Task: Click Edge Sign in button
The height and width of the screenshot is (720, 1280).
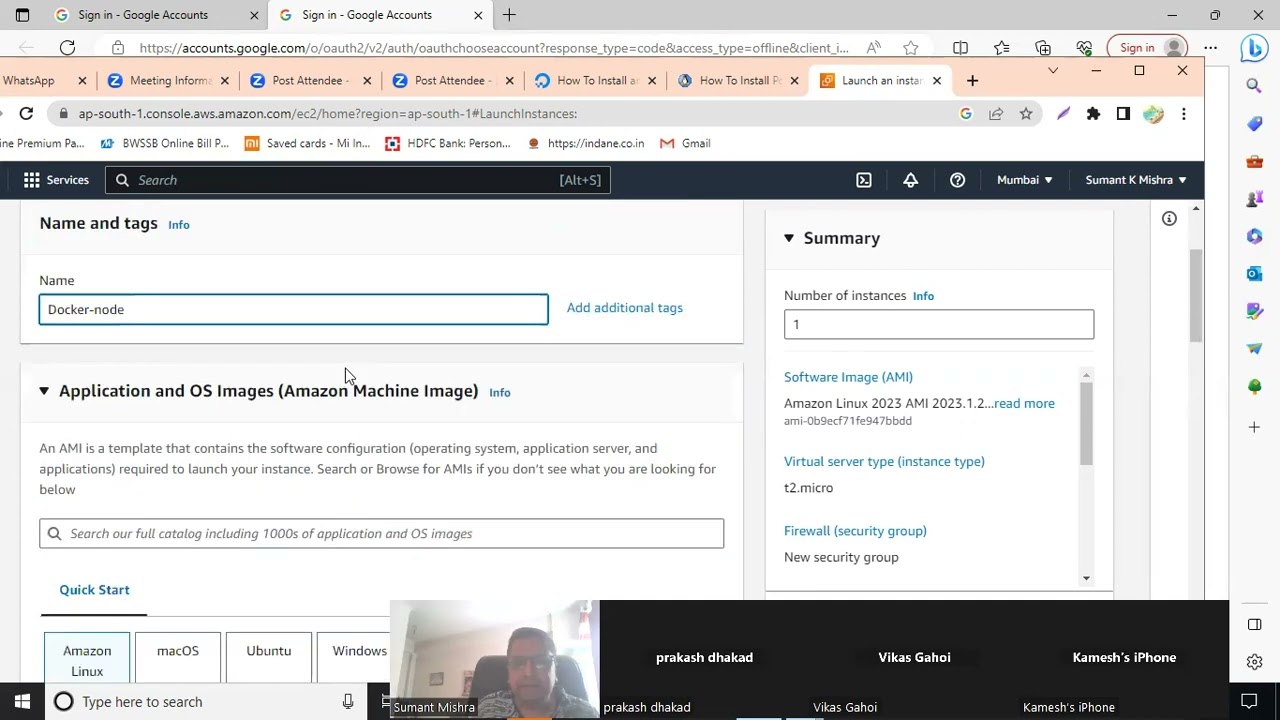Action: coord(1147,48)
